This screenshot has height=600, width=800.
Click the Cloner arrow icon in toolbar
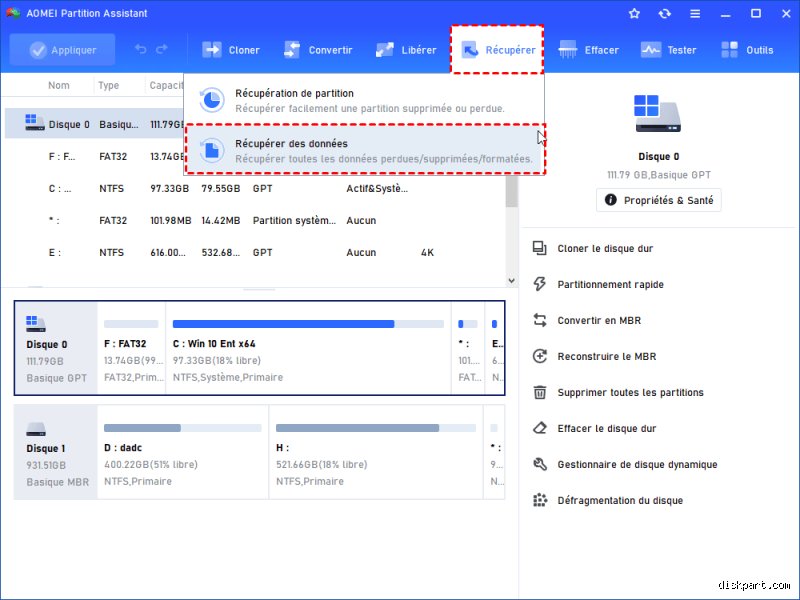click(212, 50)
